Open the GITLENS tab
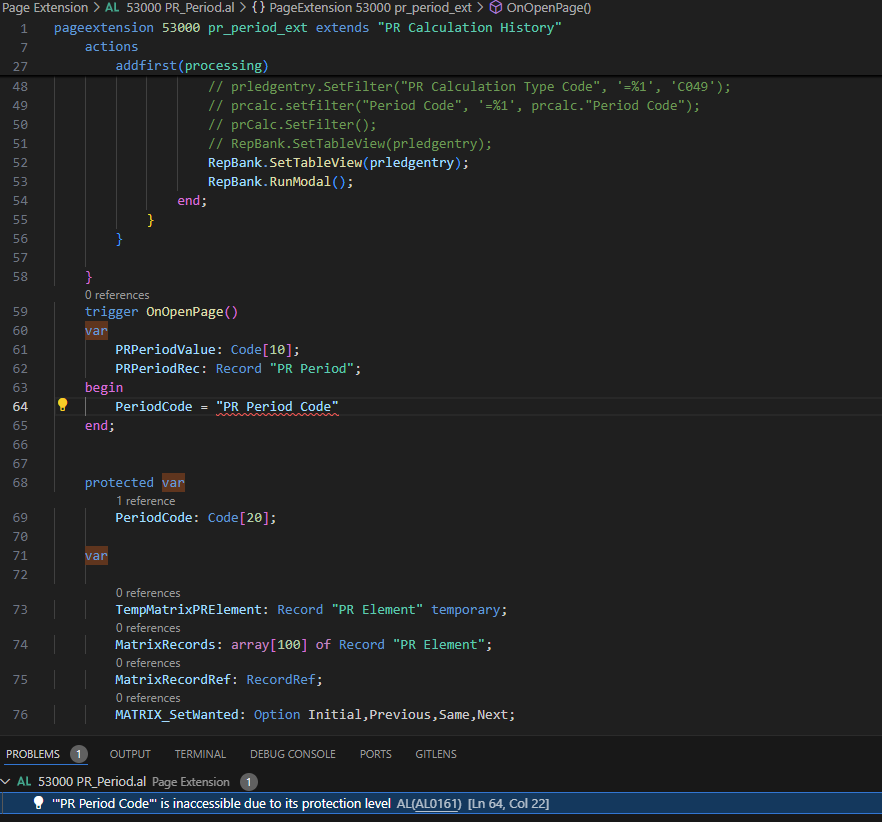Screen dimensions: 882x822 (436, 754)
